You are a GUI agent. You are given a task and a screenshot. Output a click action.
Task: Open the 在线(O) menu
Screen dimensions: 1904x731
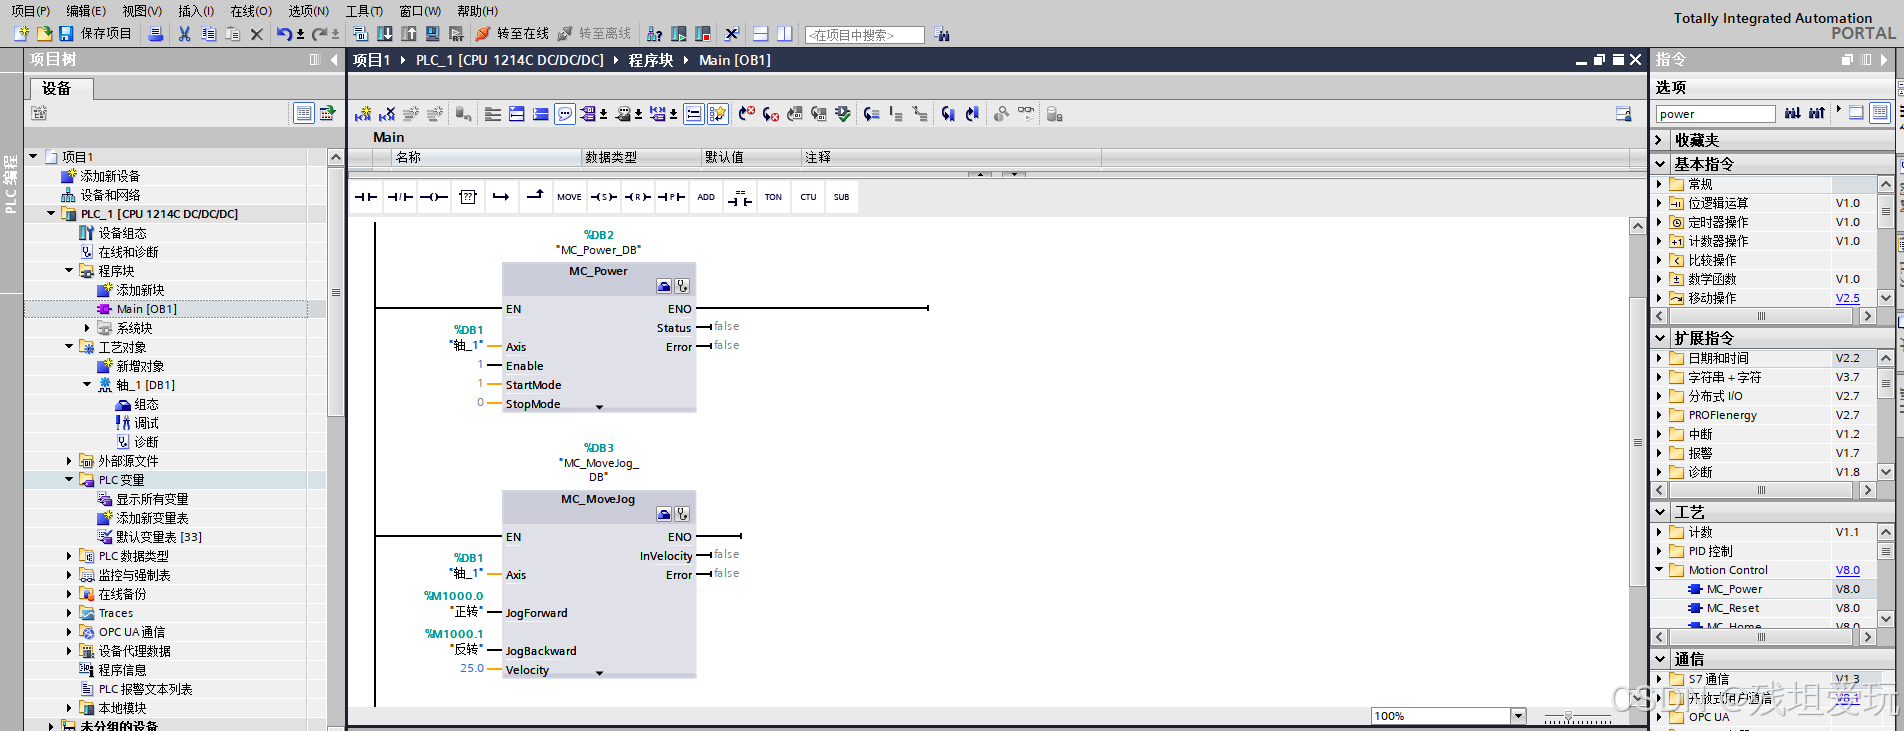click(251, 11)
